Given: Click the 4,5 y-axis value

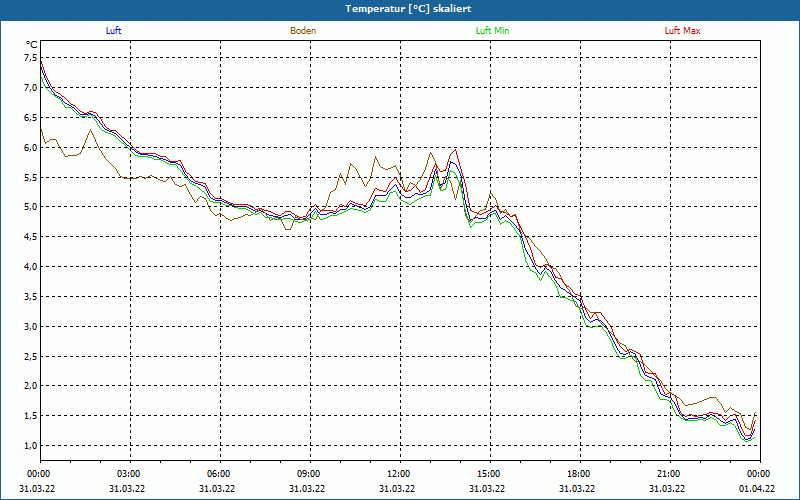Looking at the screenshot, I should pyautogui.click(x=31, y=237).
